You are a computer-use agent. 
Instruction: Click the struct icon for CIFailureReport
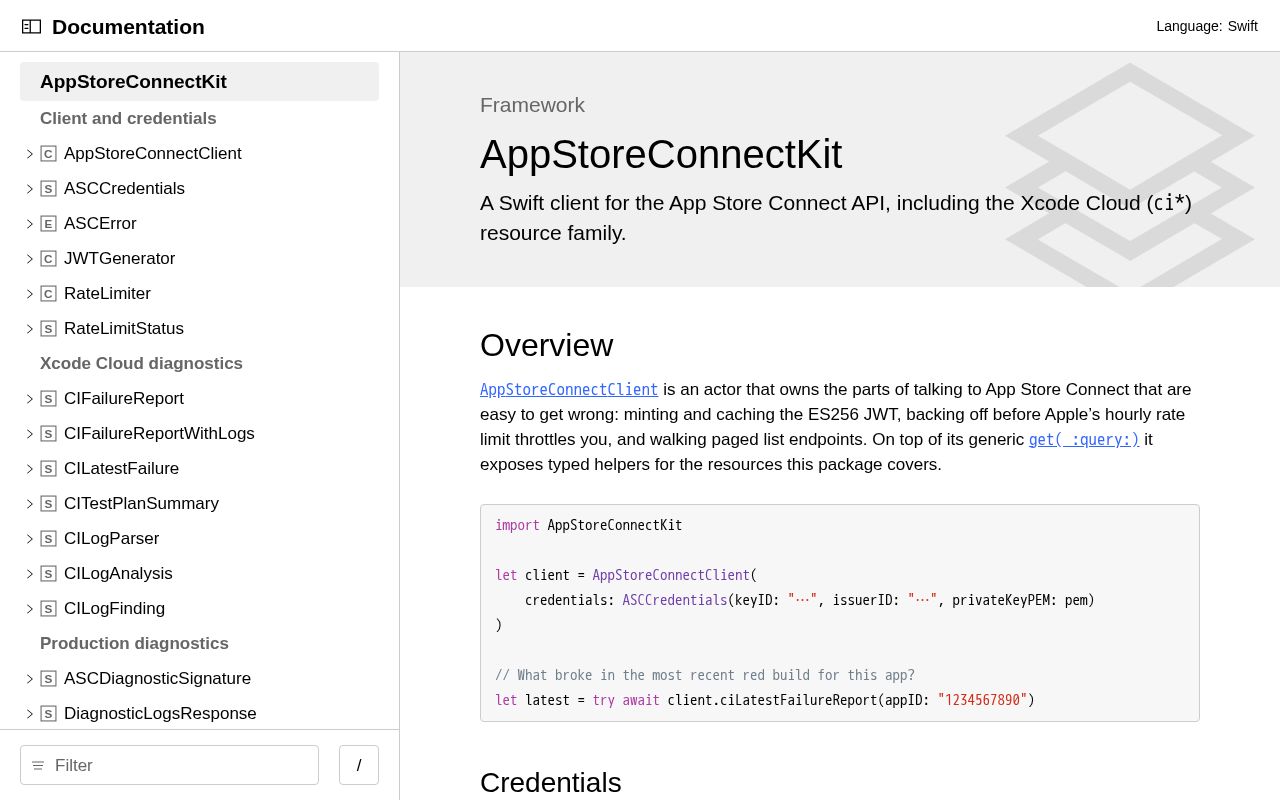click(48, 399)
